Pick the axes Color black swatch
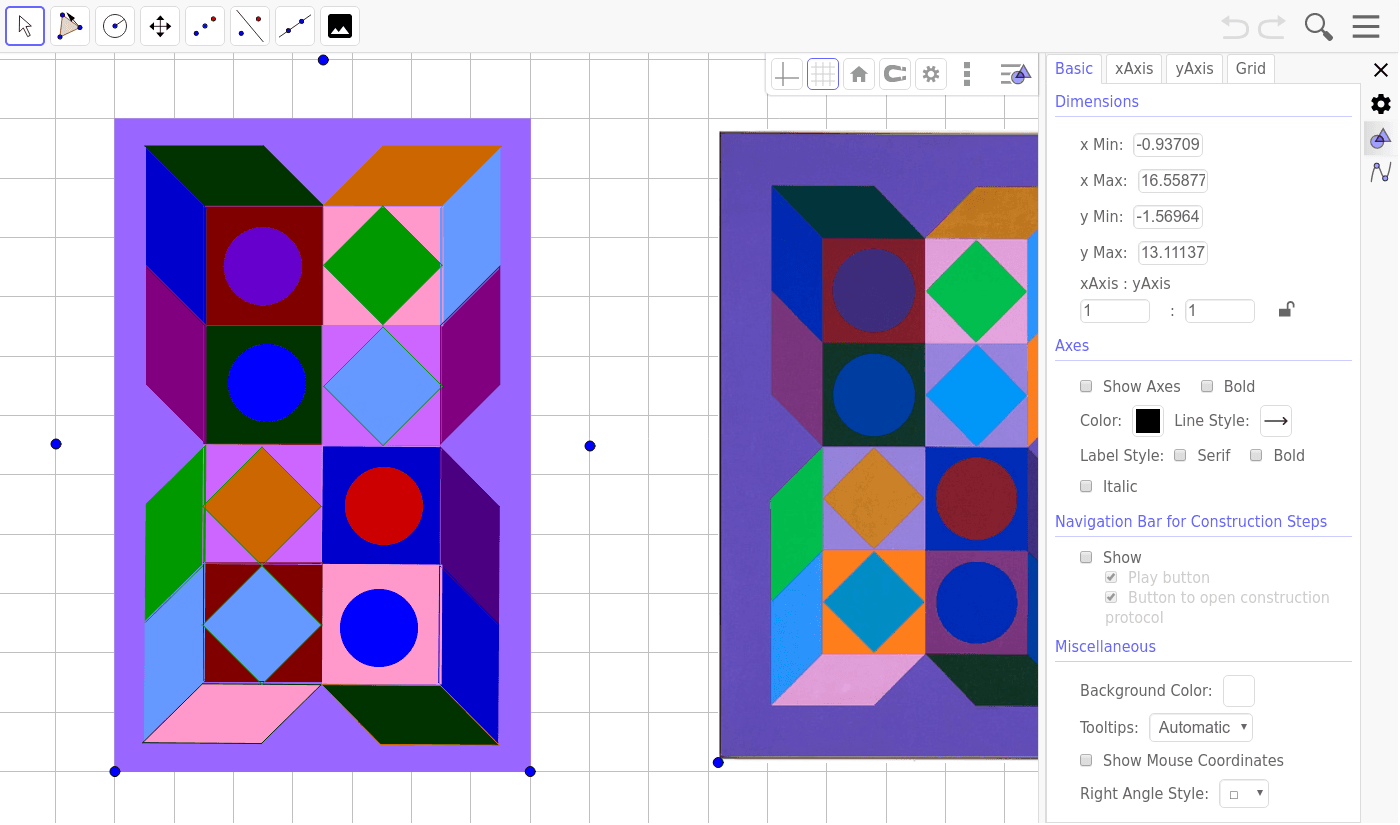 tap(1148, 421)
